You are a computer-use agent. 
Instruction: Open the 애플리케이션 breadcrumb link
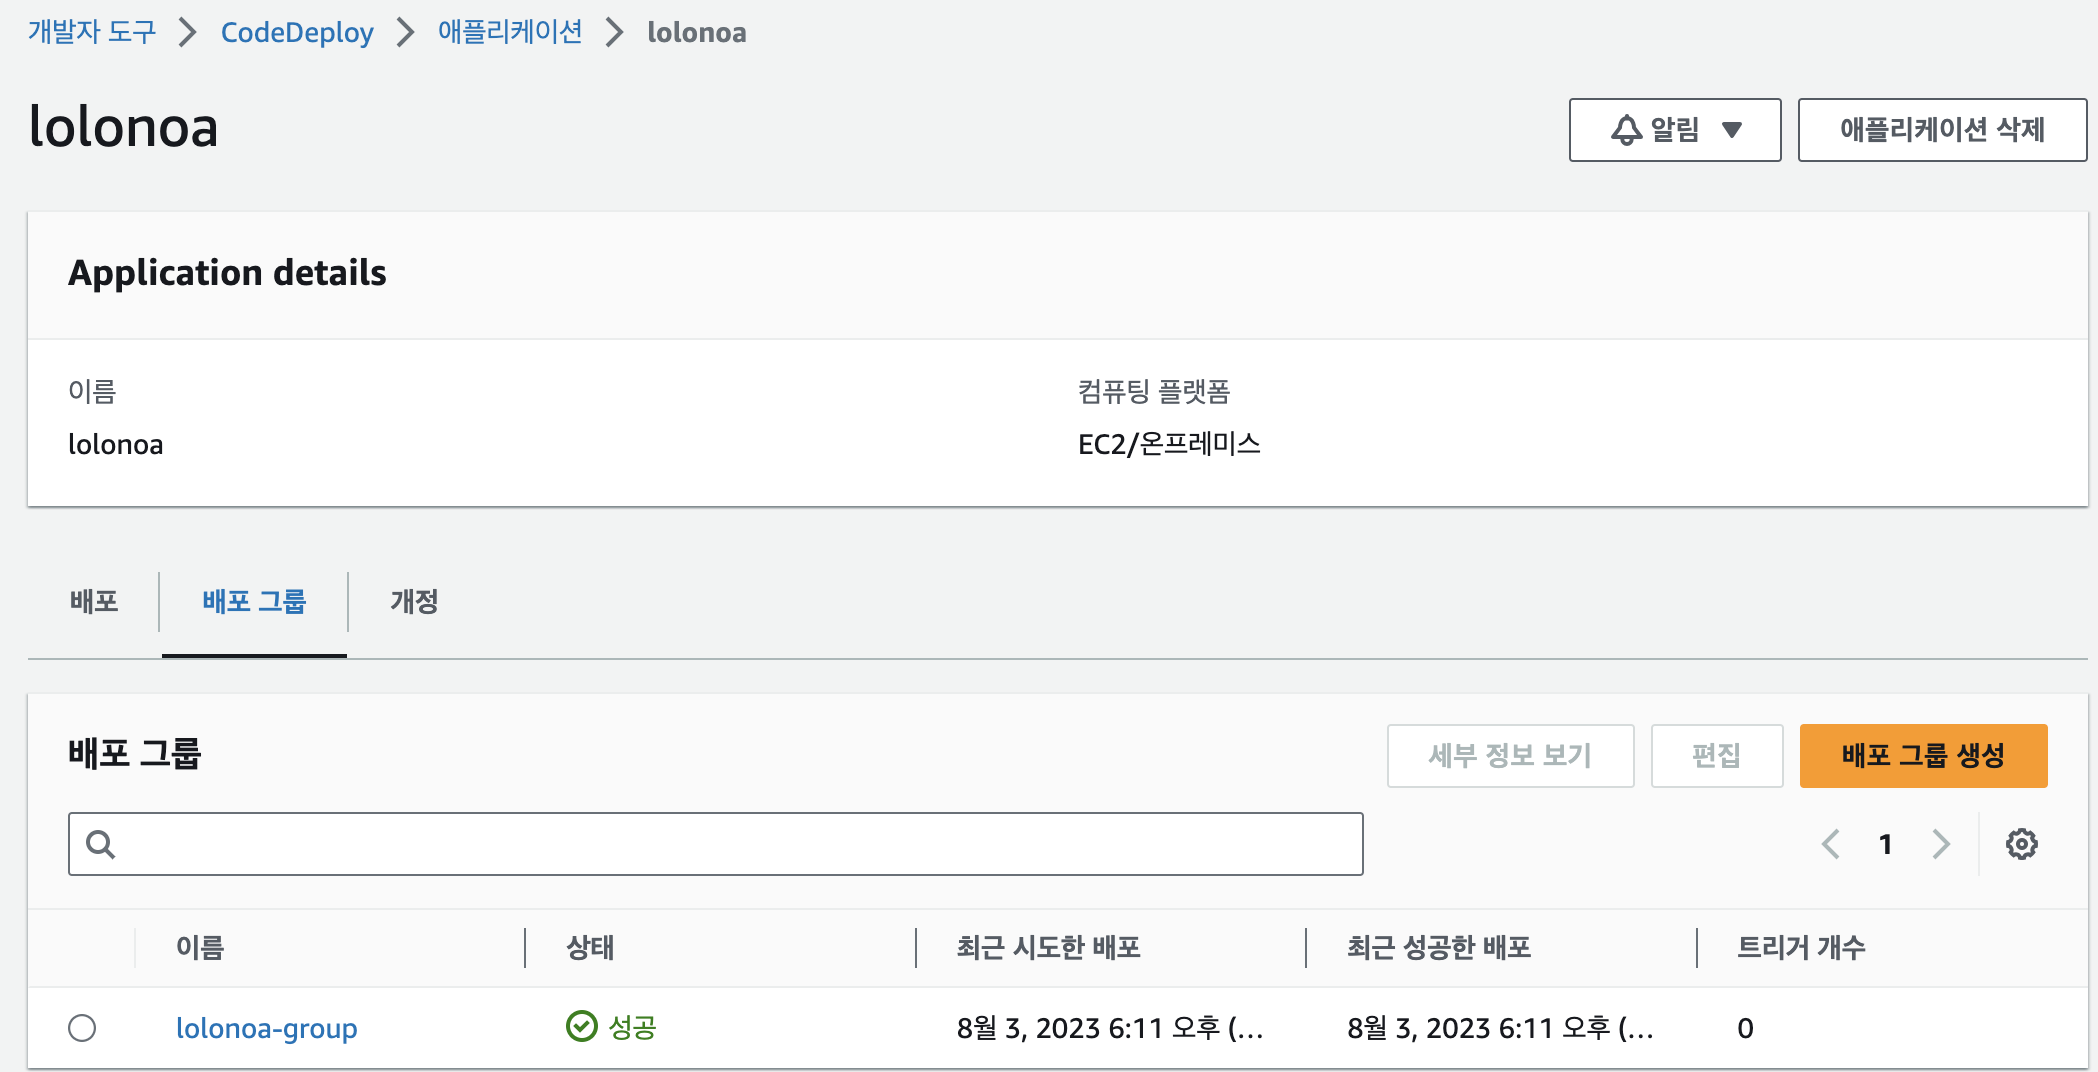click(x=510, y=32)
